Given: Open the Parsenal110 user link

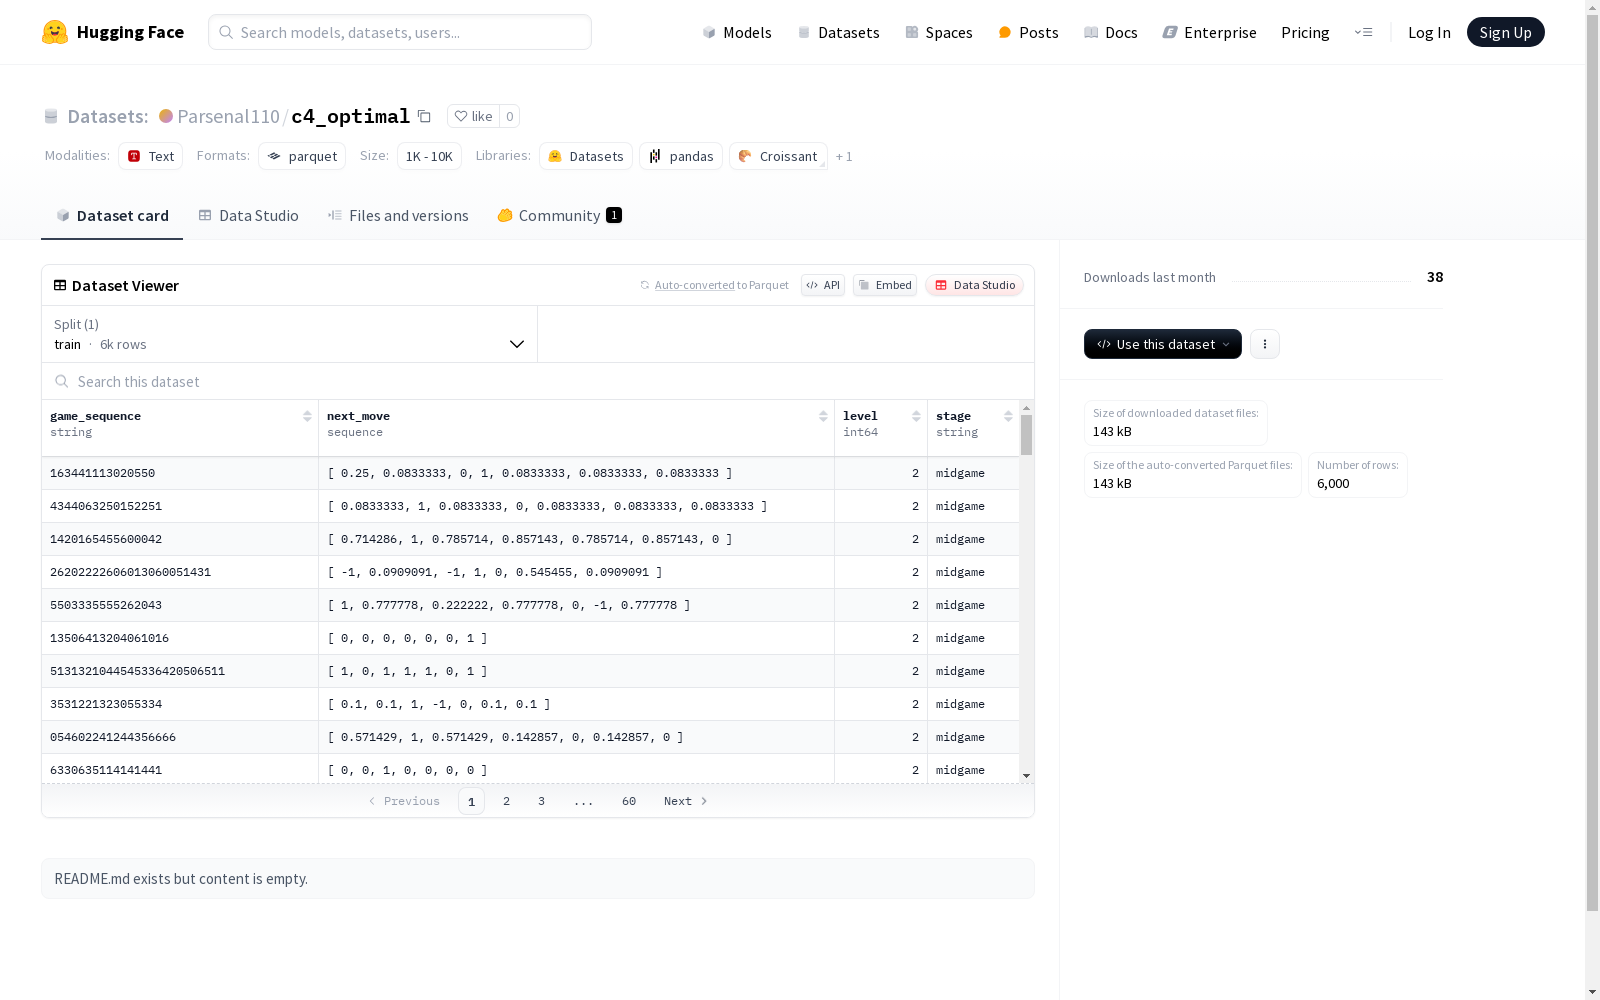Looking at the screenshot, I should [228, 116].
